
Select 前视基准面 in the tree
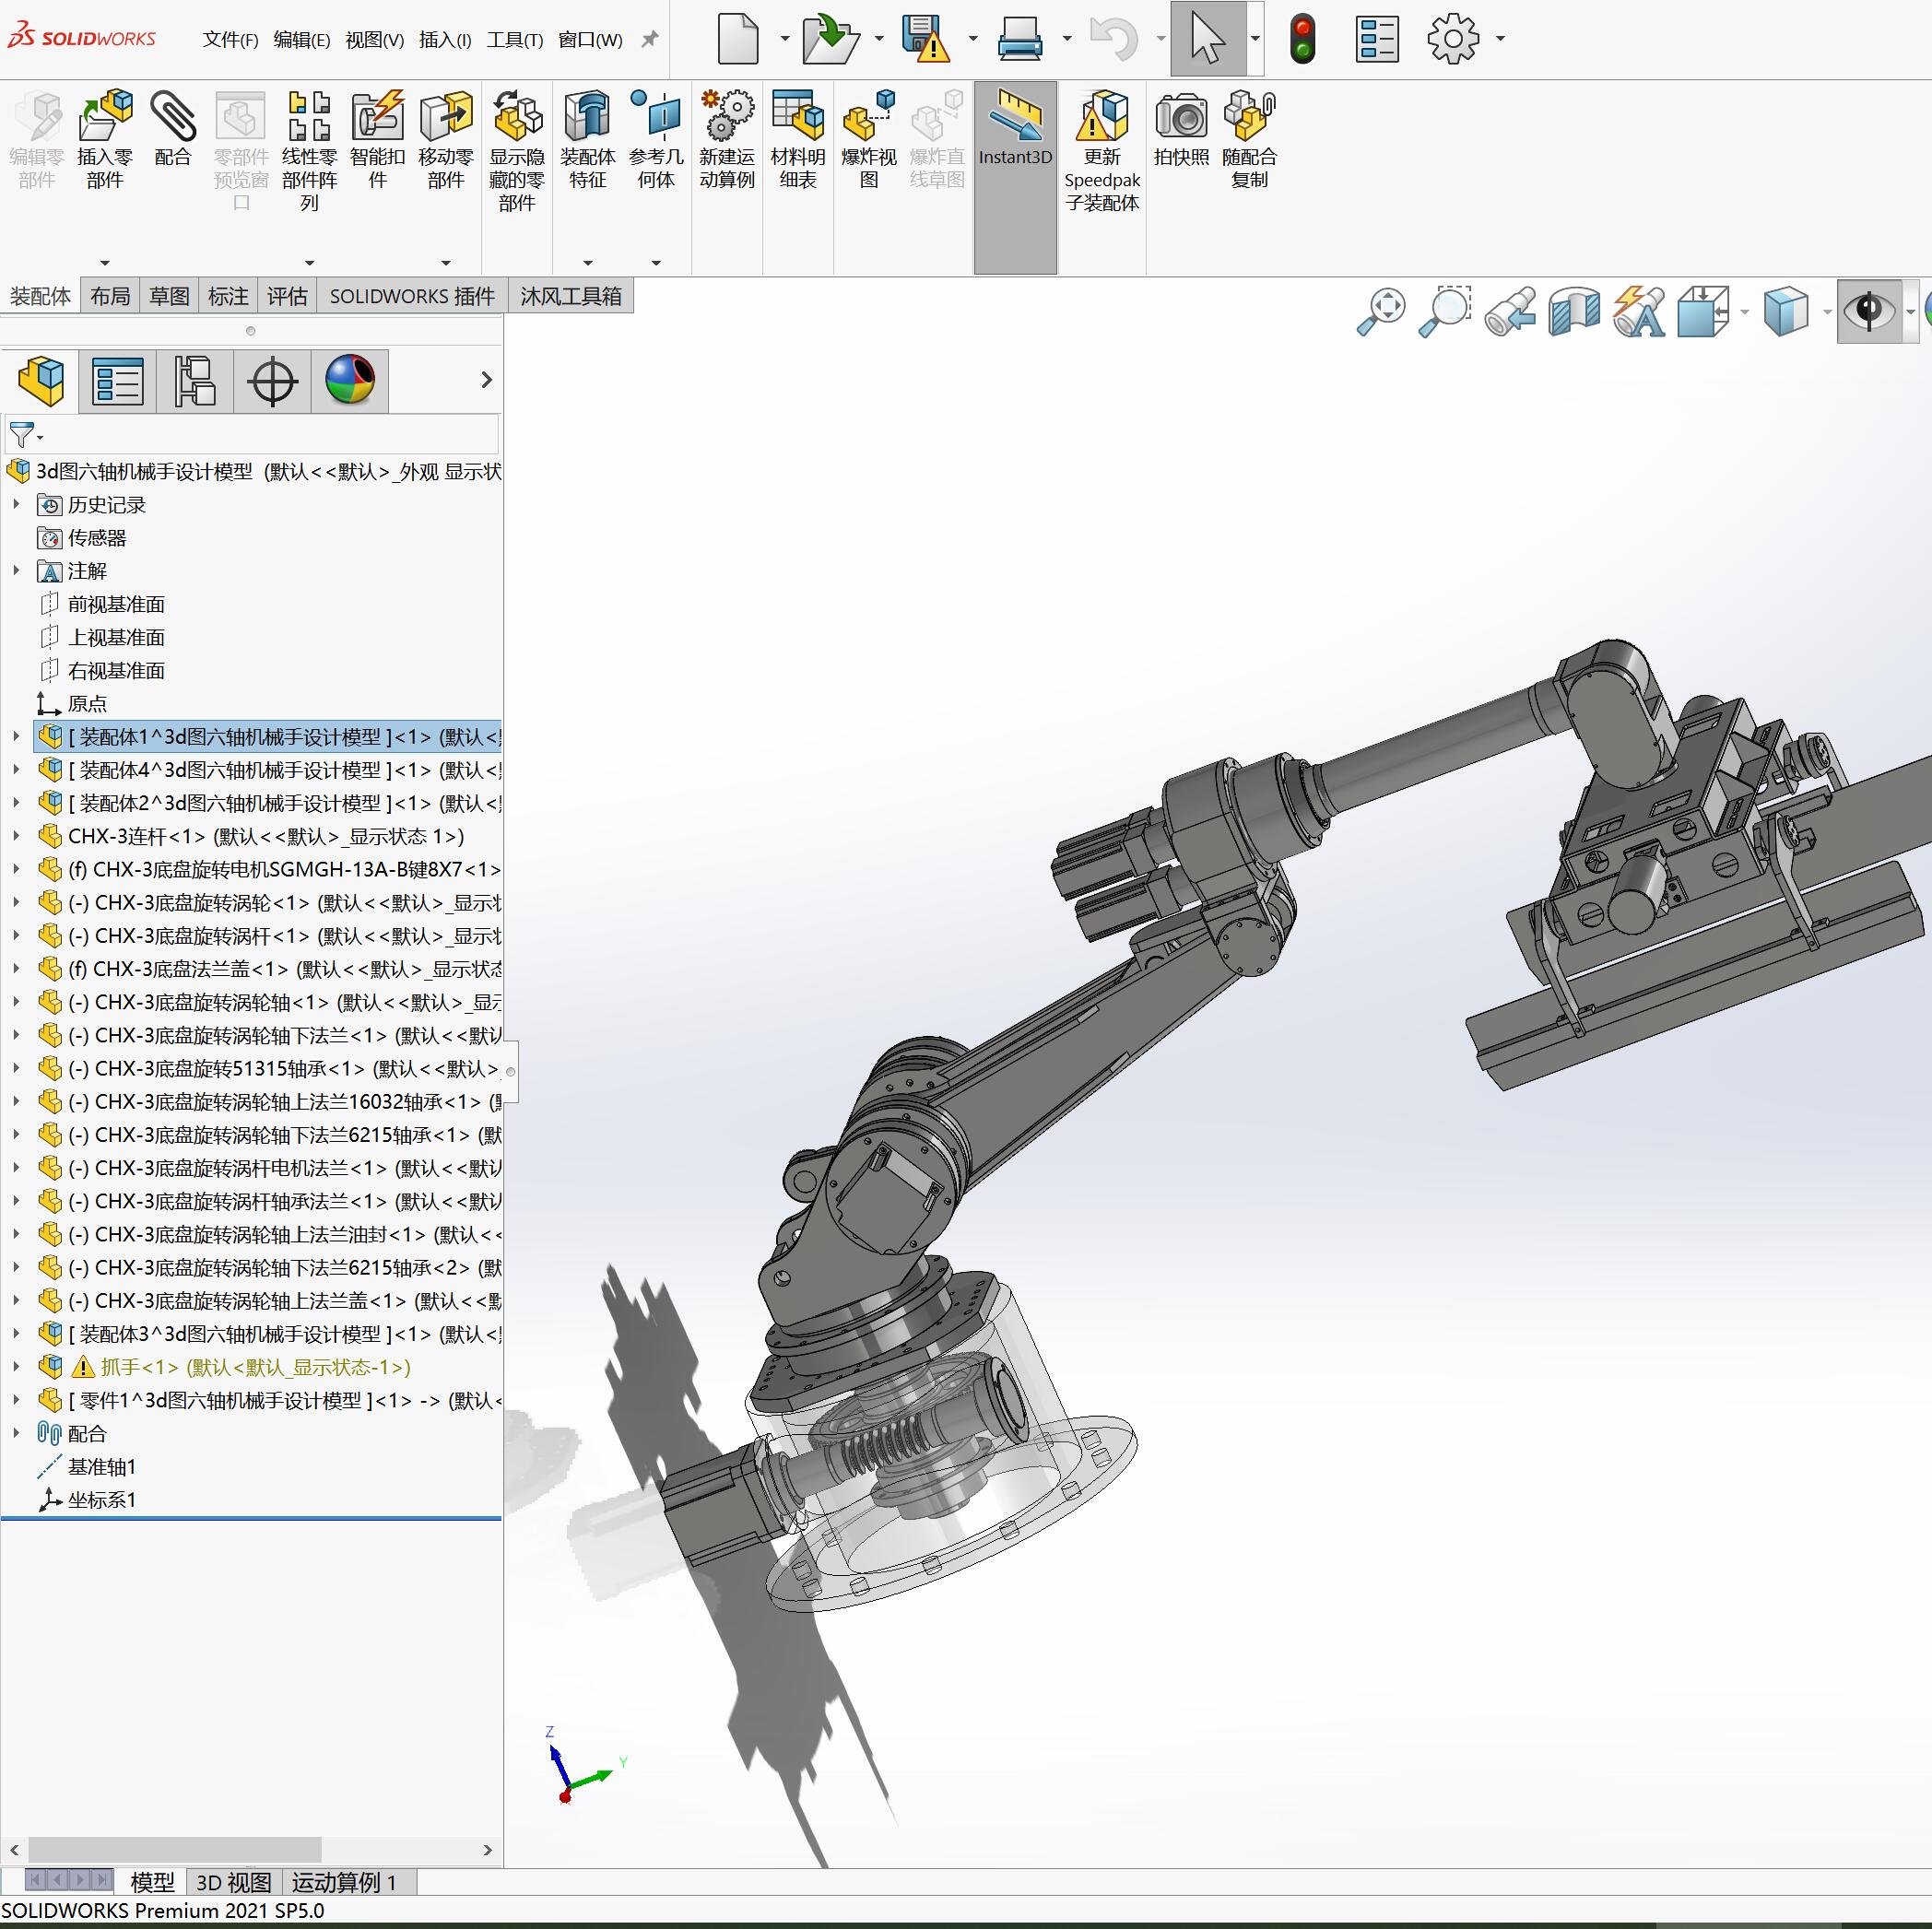point(116,604)
